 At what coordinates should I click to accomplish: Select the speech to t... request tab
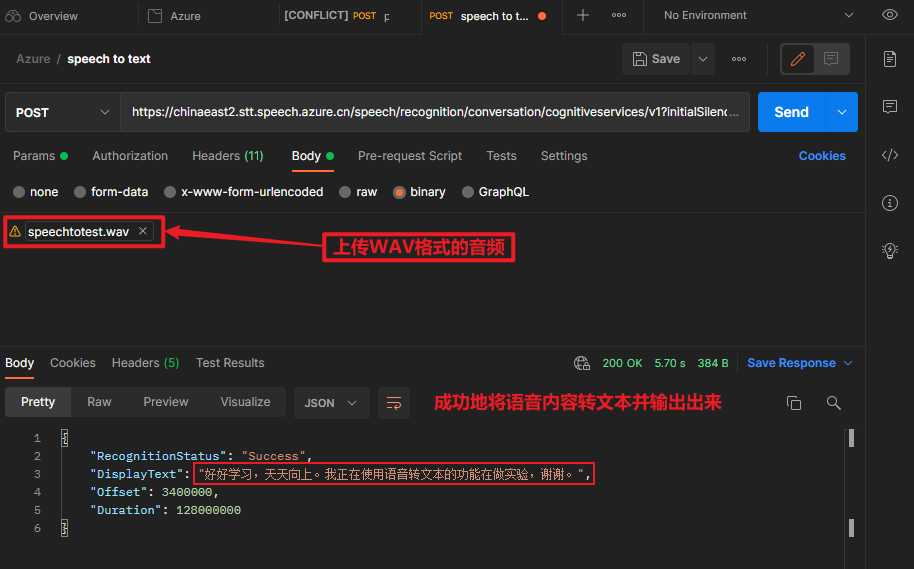click(487, 16)
